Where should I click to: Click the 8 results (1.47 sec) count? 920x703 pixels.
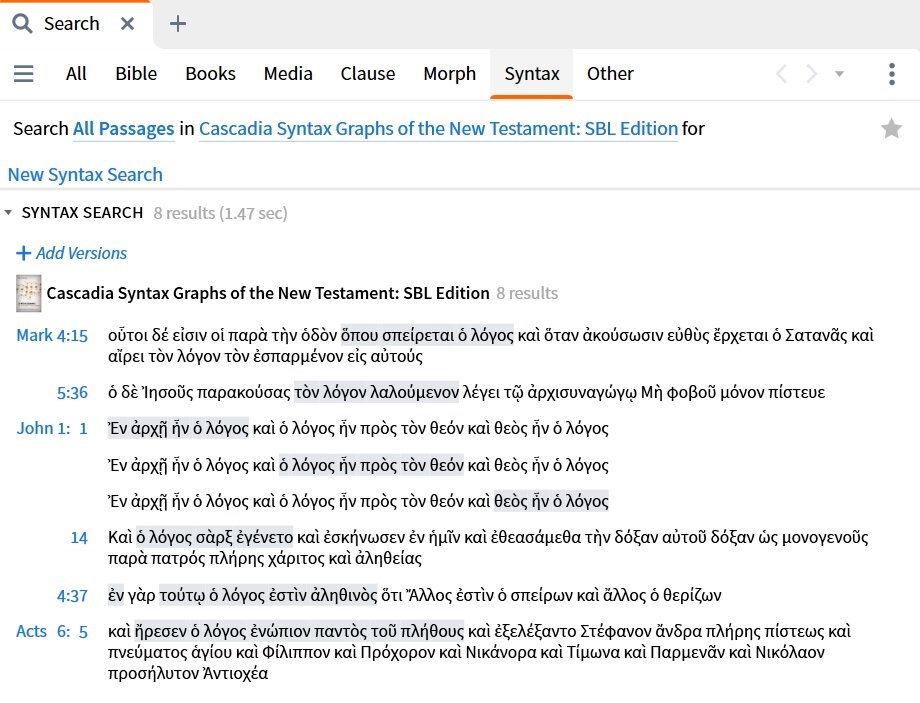pyautogui.click(x=221, y=213)
